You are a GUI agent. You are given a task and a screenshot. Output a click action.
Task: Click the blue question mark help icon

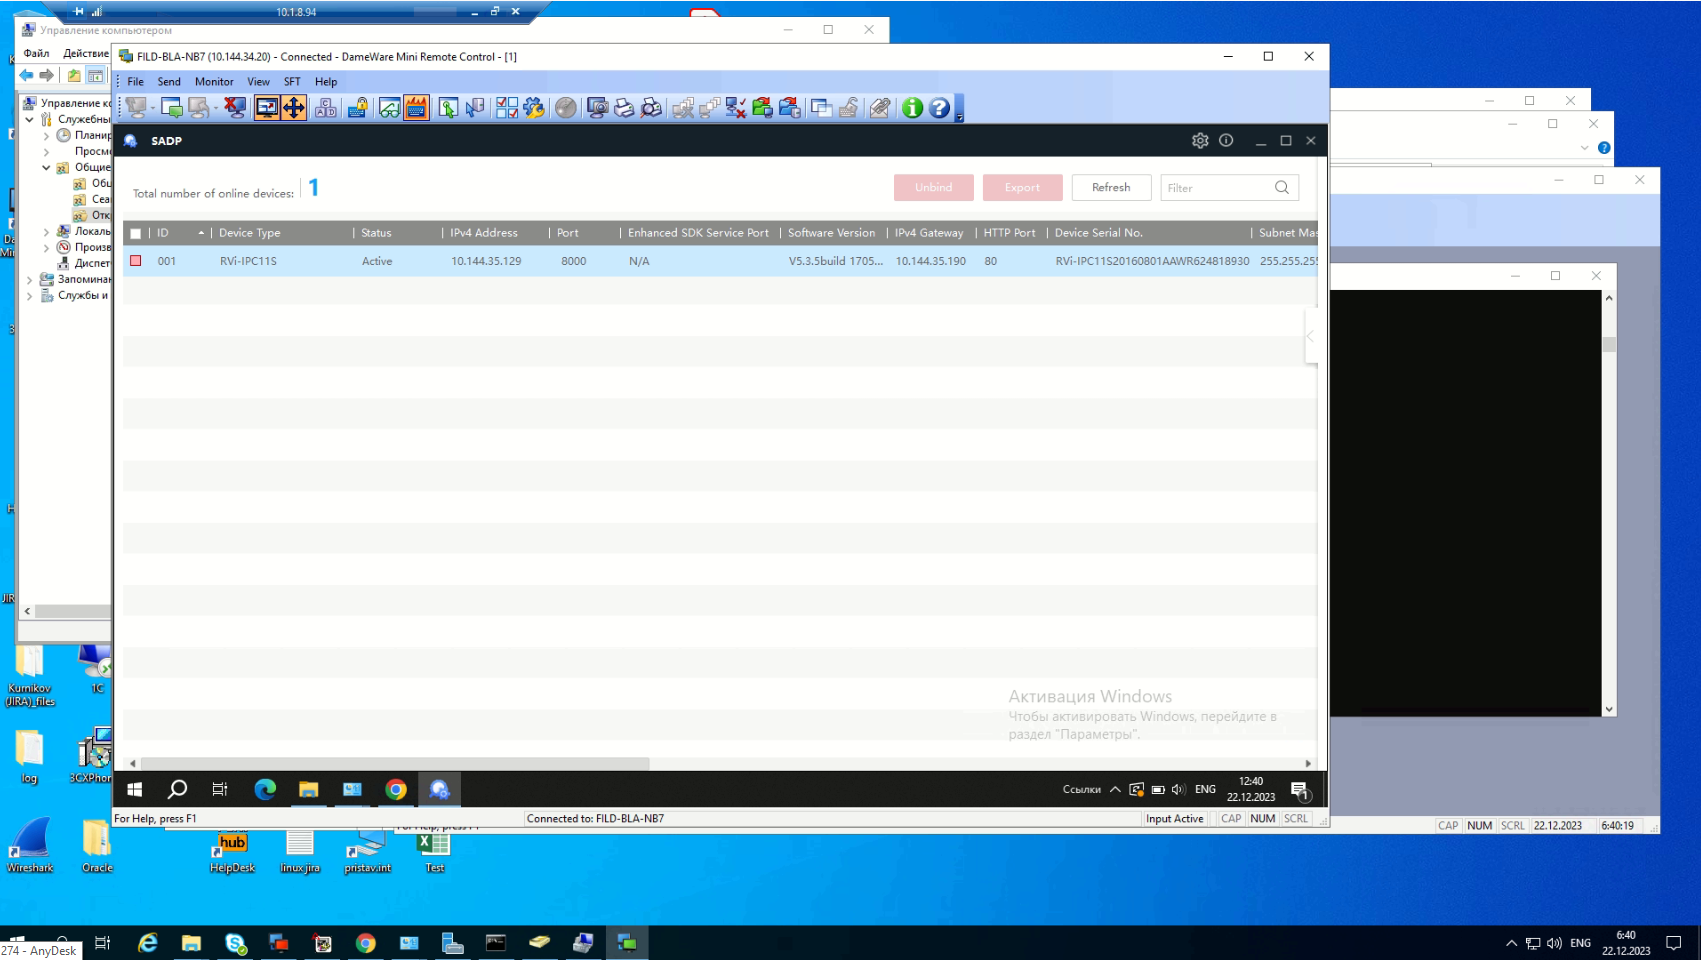(x=939, y=108)
